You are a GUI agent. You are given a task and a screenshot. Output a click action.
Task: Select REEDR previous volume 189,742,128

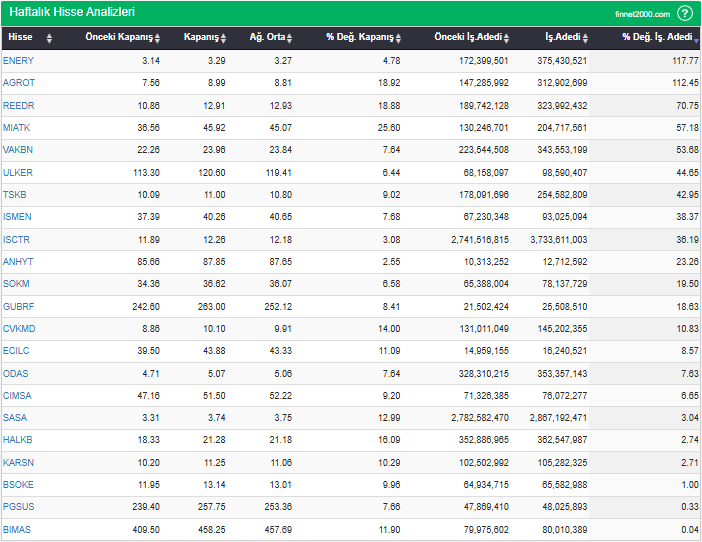pos(484,106)
